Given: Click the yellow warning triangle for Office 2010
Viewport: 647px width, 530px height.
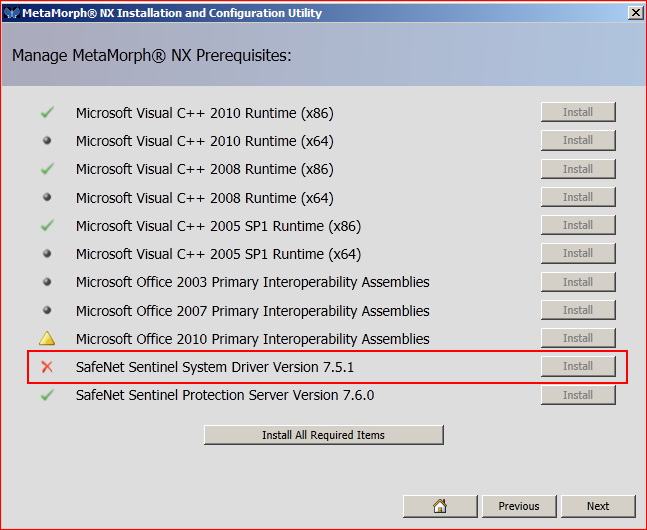Looking at the screenshot, I should tap(46, 339).
